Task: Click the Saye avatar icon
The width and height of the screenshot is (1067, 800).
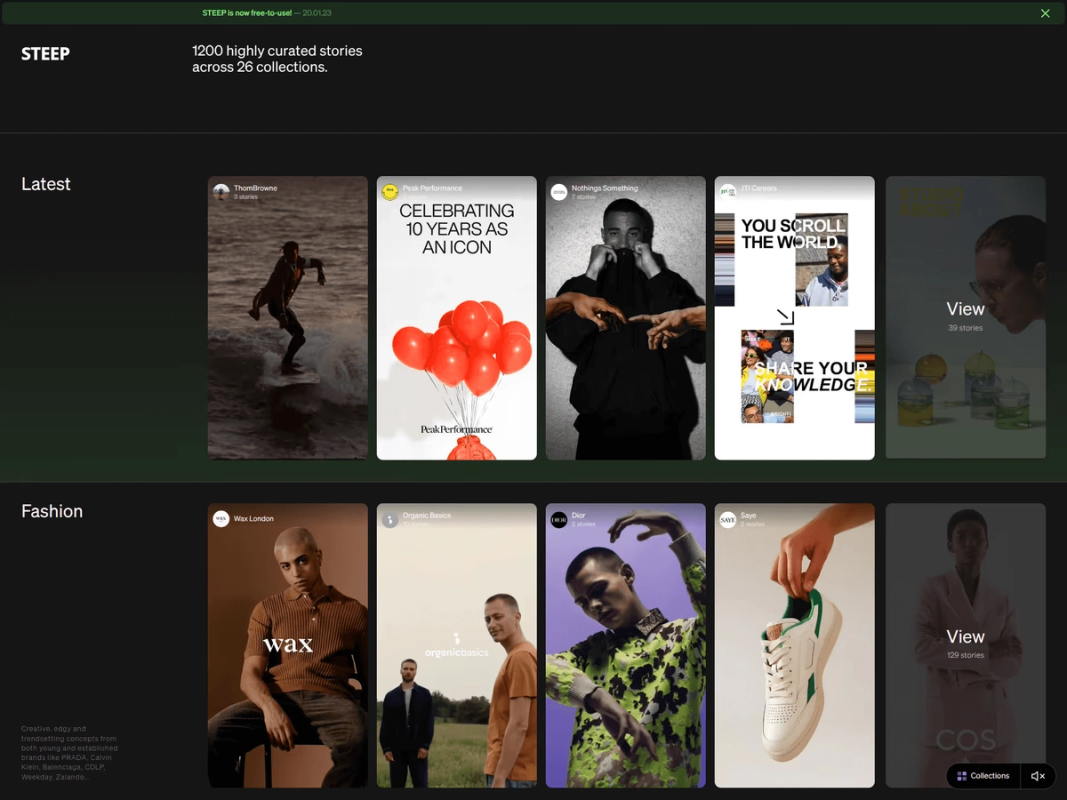Action: [727, 519]
